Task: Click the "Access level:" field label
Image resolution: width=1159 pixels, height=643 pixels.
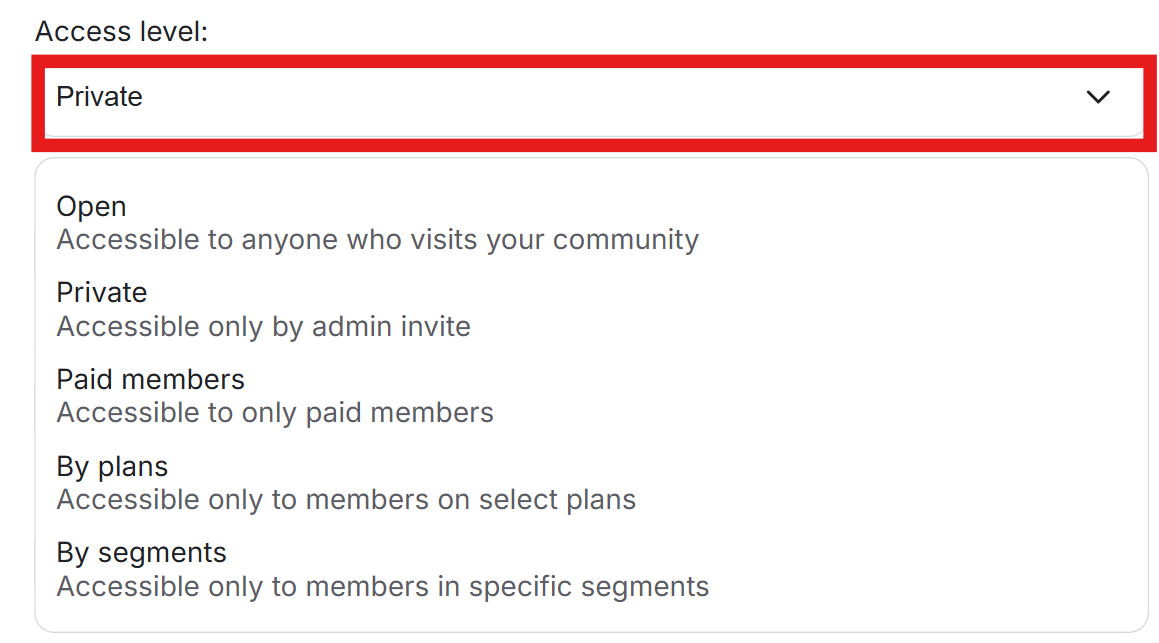Action: point(121,31)
